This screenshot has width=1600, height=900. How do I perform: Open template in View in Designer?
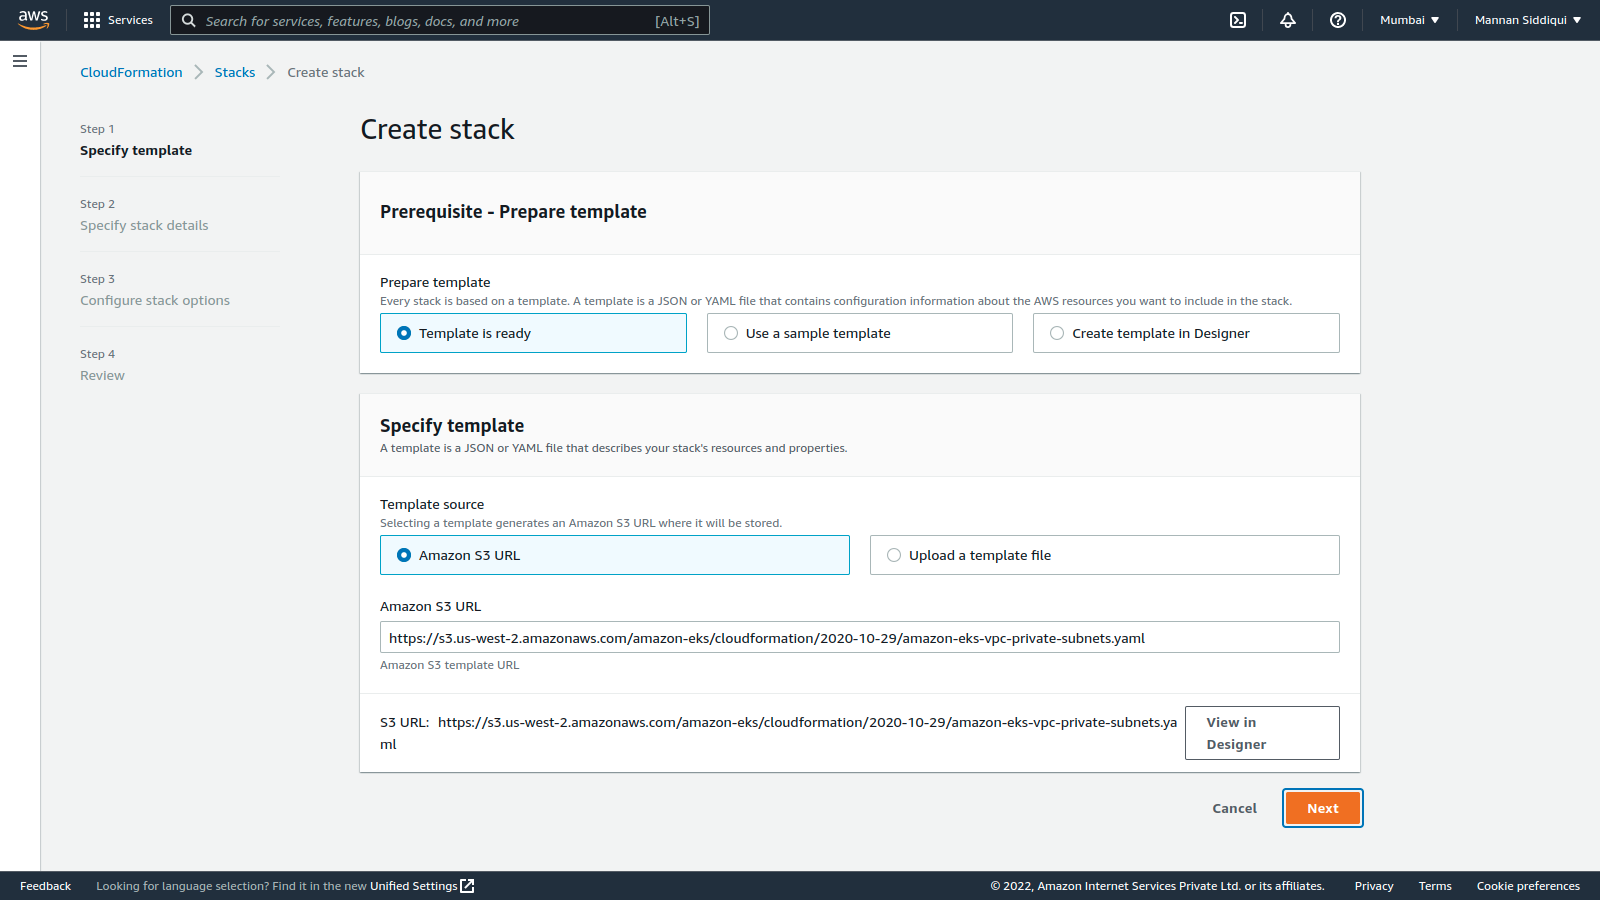click(1261, 732)
